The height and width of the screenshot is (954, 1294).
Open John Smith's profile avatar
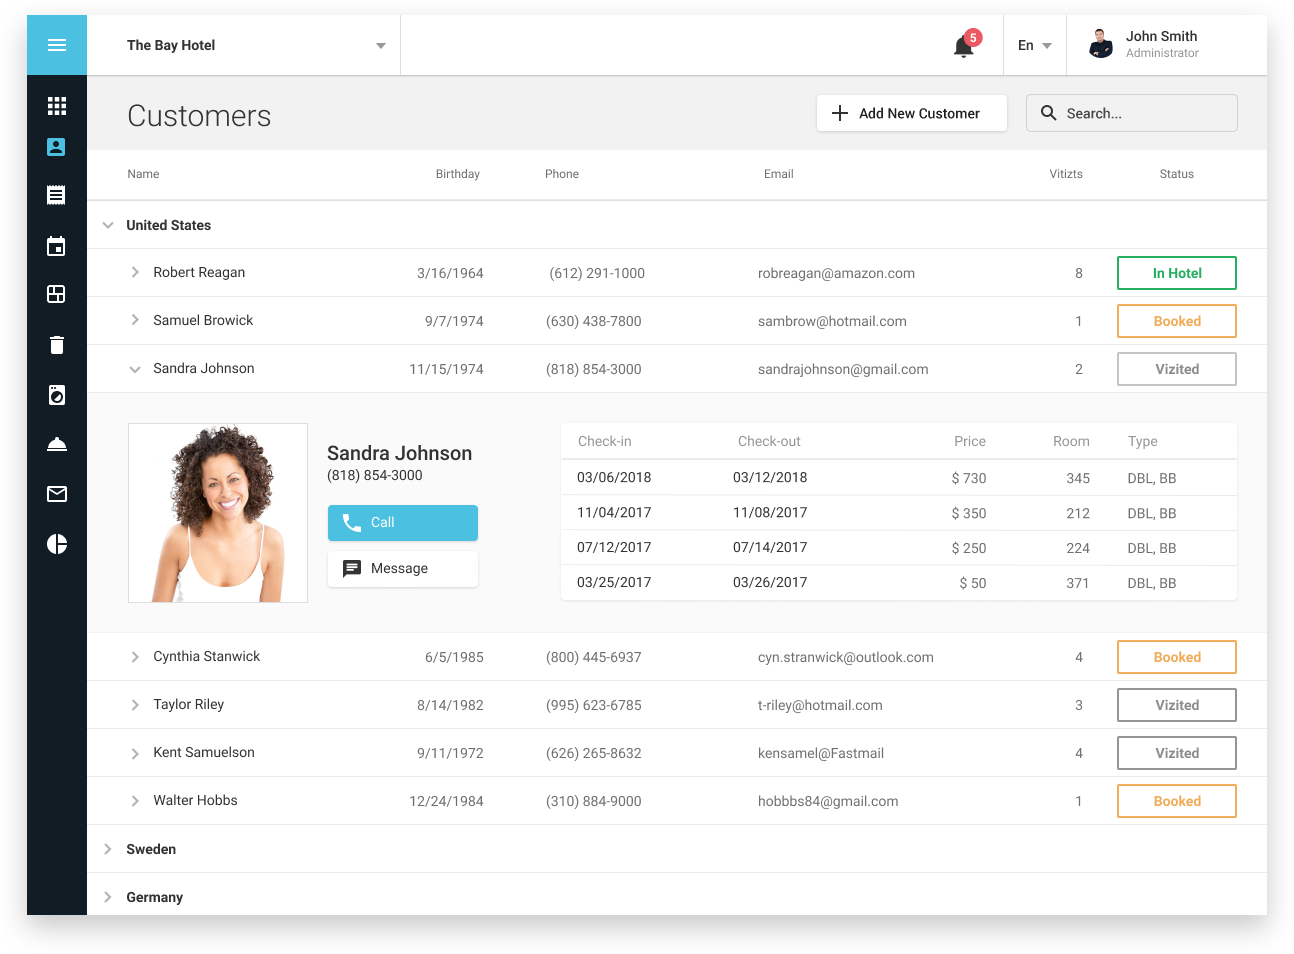tap(1101, 44)
